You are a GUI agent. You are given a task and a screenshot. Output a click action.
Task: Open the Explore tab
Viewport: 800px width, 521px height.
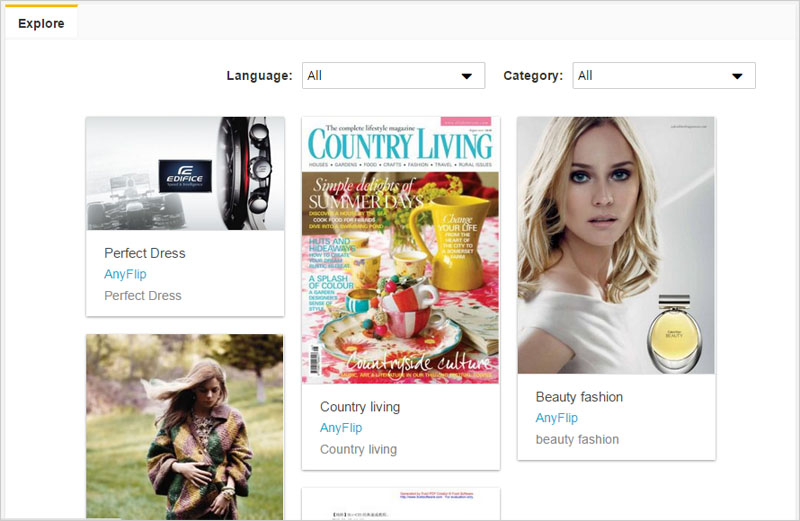(x=41, y=23)
